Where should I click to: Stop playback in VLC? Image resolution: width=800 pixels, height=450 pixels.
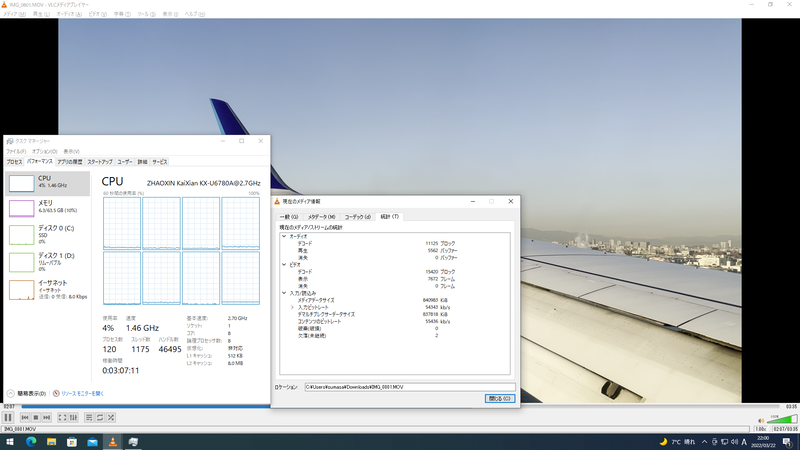pyautogui.click(x=36, y=417)
